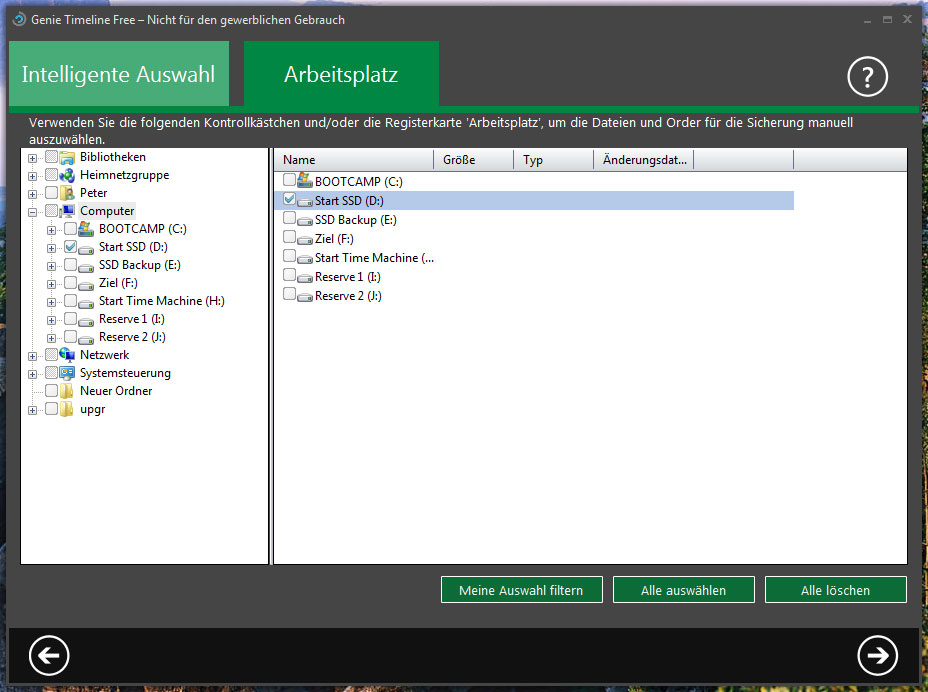
Task: Click Reserve 1 (I:) drive icon in file list
Action: (x=305, y=278)
